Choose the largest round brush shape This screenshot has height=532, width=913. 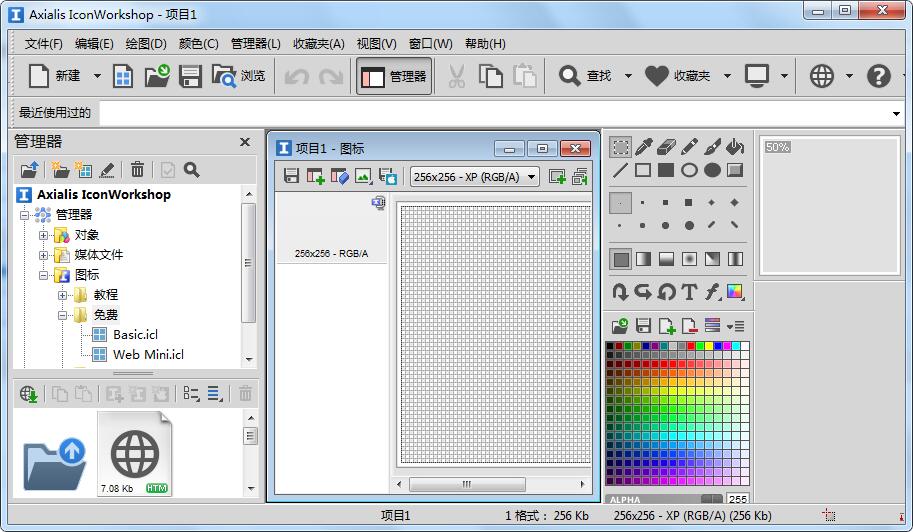689,225
